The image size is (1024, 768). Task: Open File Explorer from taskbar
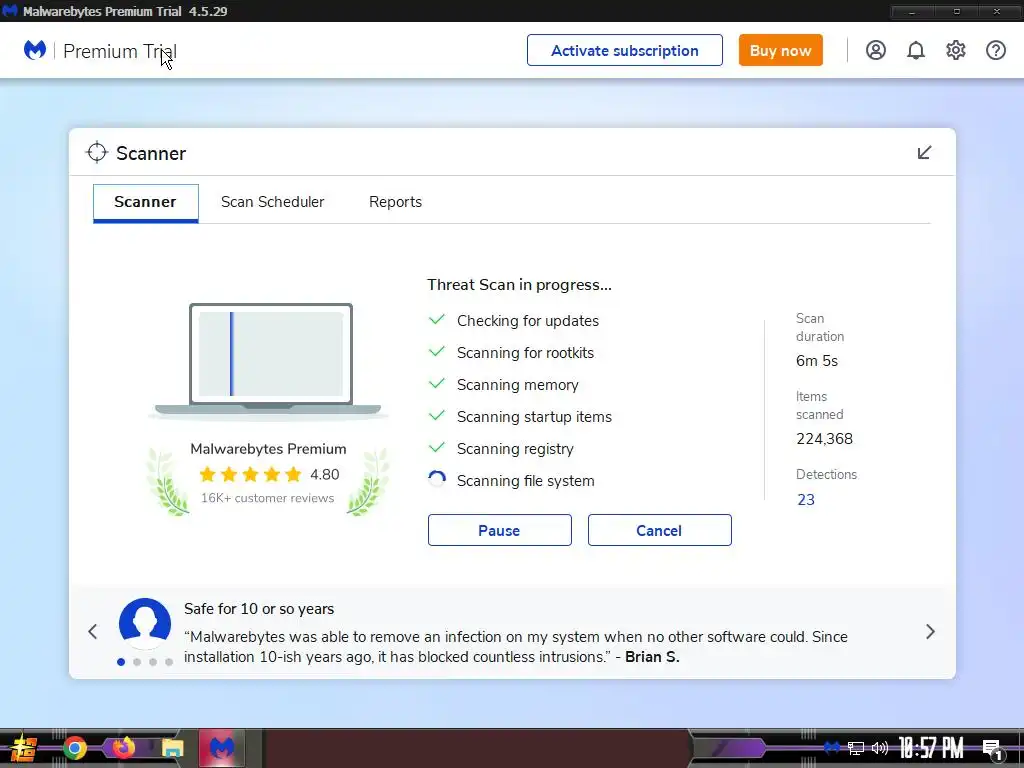tap(172, 748)
